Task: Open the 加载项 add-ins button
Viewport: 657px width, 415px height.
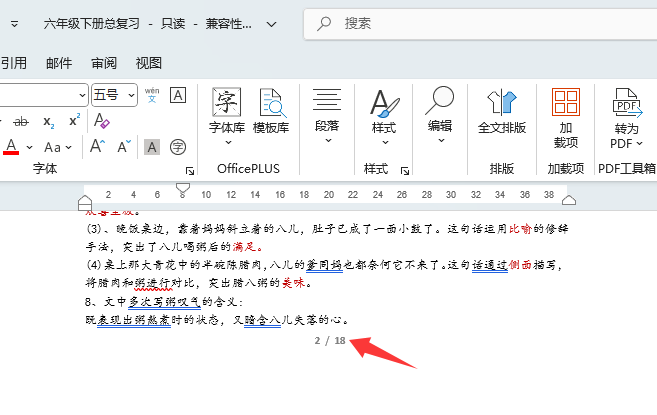Action: (566, 118)
